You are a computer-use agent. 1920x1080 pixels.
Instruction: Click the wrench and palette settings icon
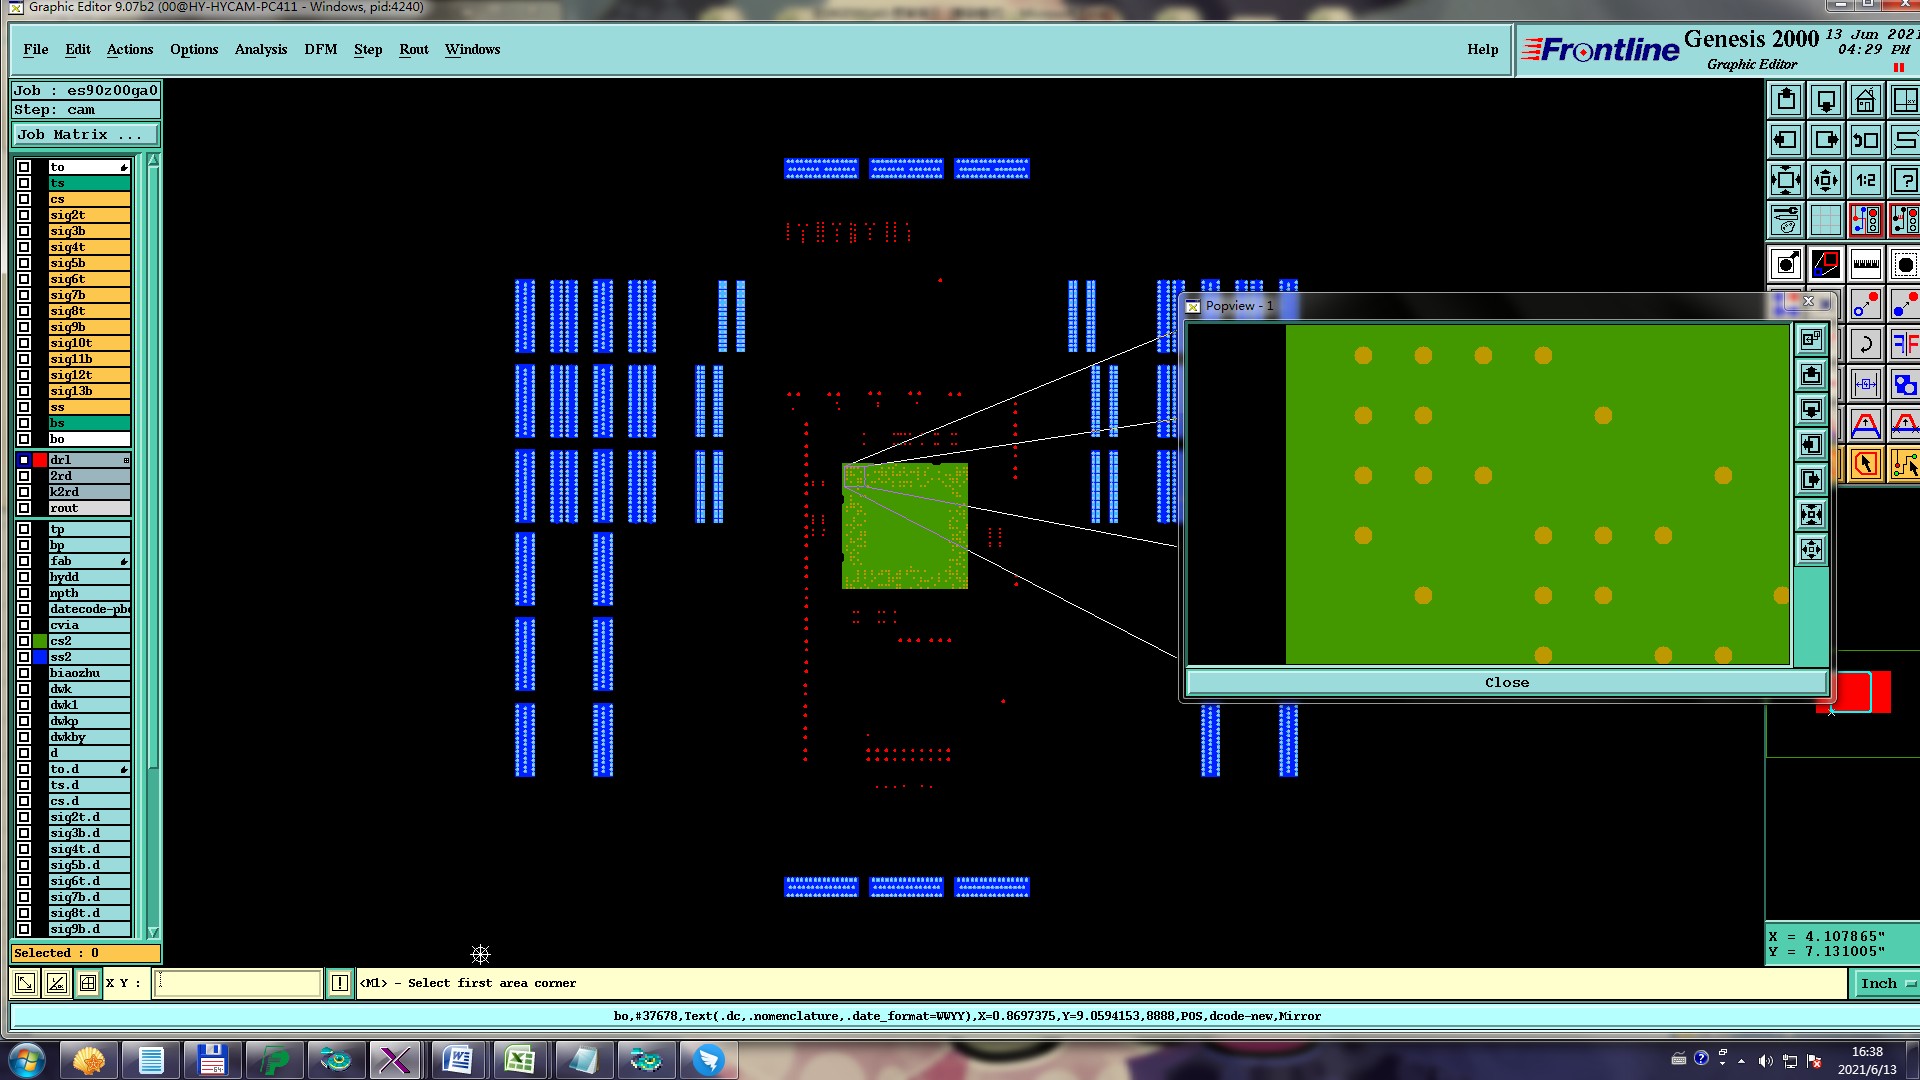pyautogui.click(x=1786, y=220)
